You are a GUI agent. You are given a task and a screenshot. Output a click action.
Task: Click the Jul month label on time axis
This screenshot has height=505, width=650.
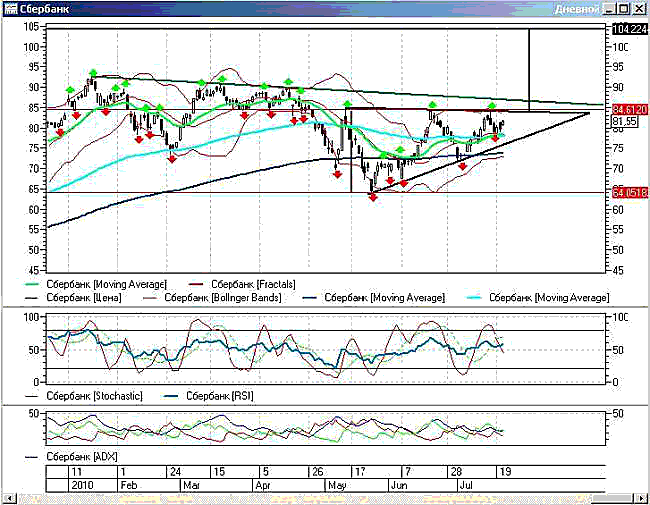466,485
